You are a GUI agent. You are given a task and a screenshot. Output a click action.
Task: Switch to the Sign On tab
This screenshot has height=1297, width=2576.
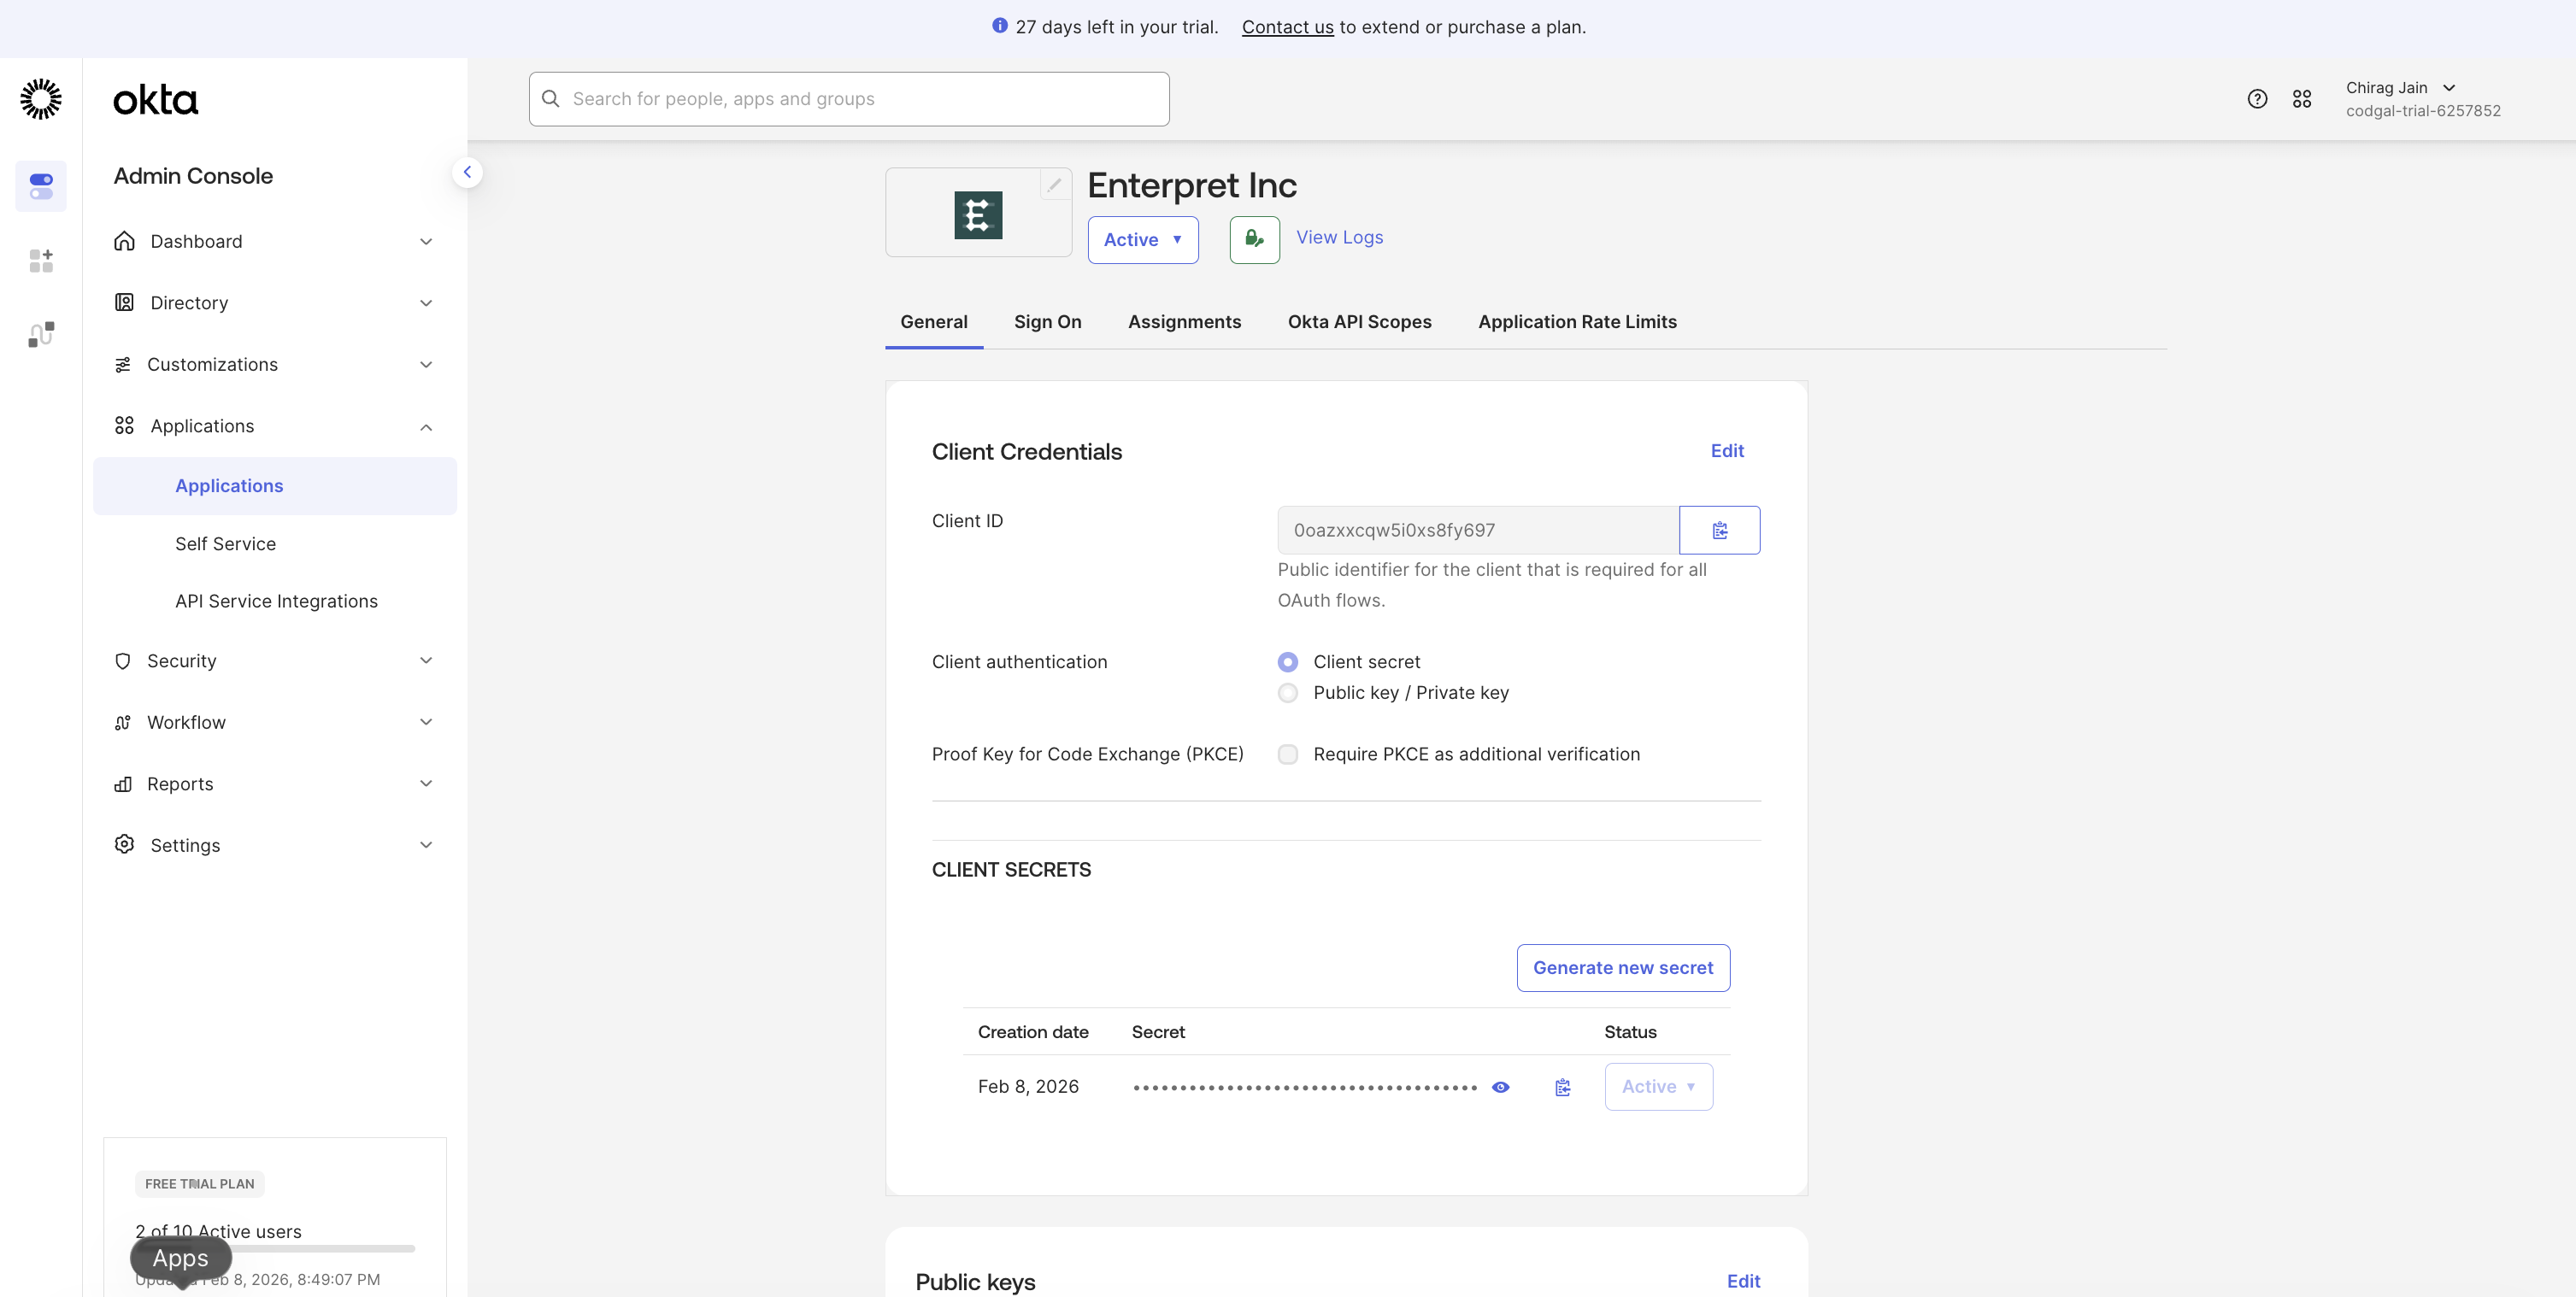(x=1047, y=322)
